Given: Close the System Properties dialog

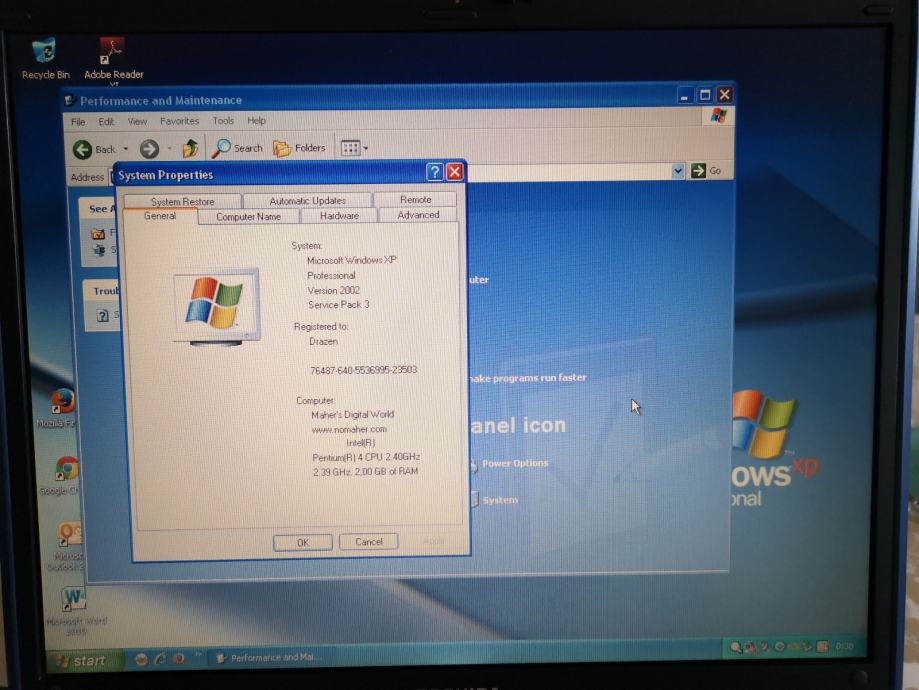Looking at the screenshot, I should pyautogui.click(x=455, y=172).
